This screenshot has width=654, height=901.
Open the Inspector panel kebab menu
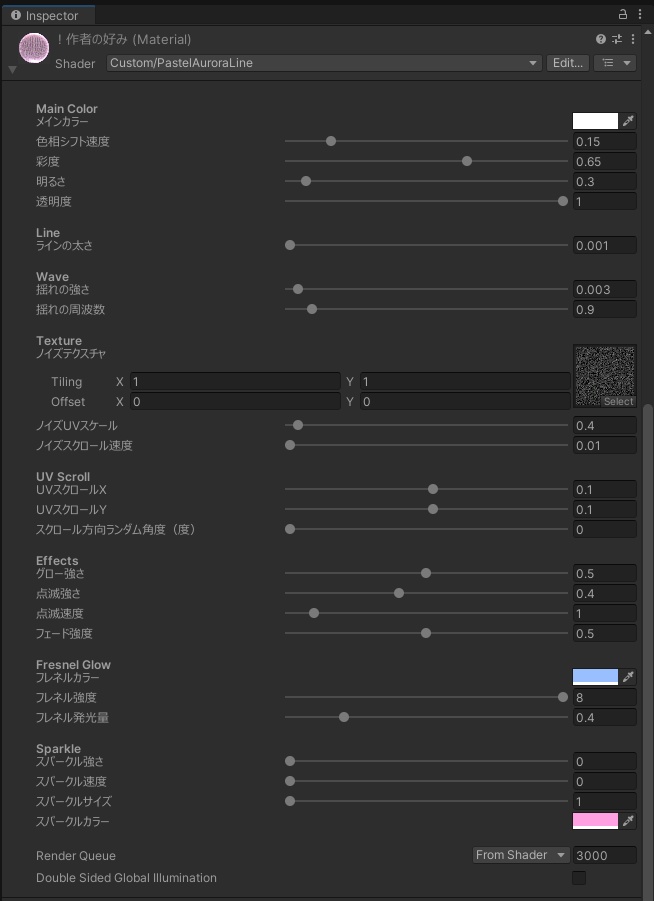640,14
